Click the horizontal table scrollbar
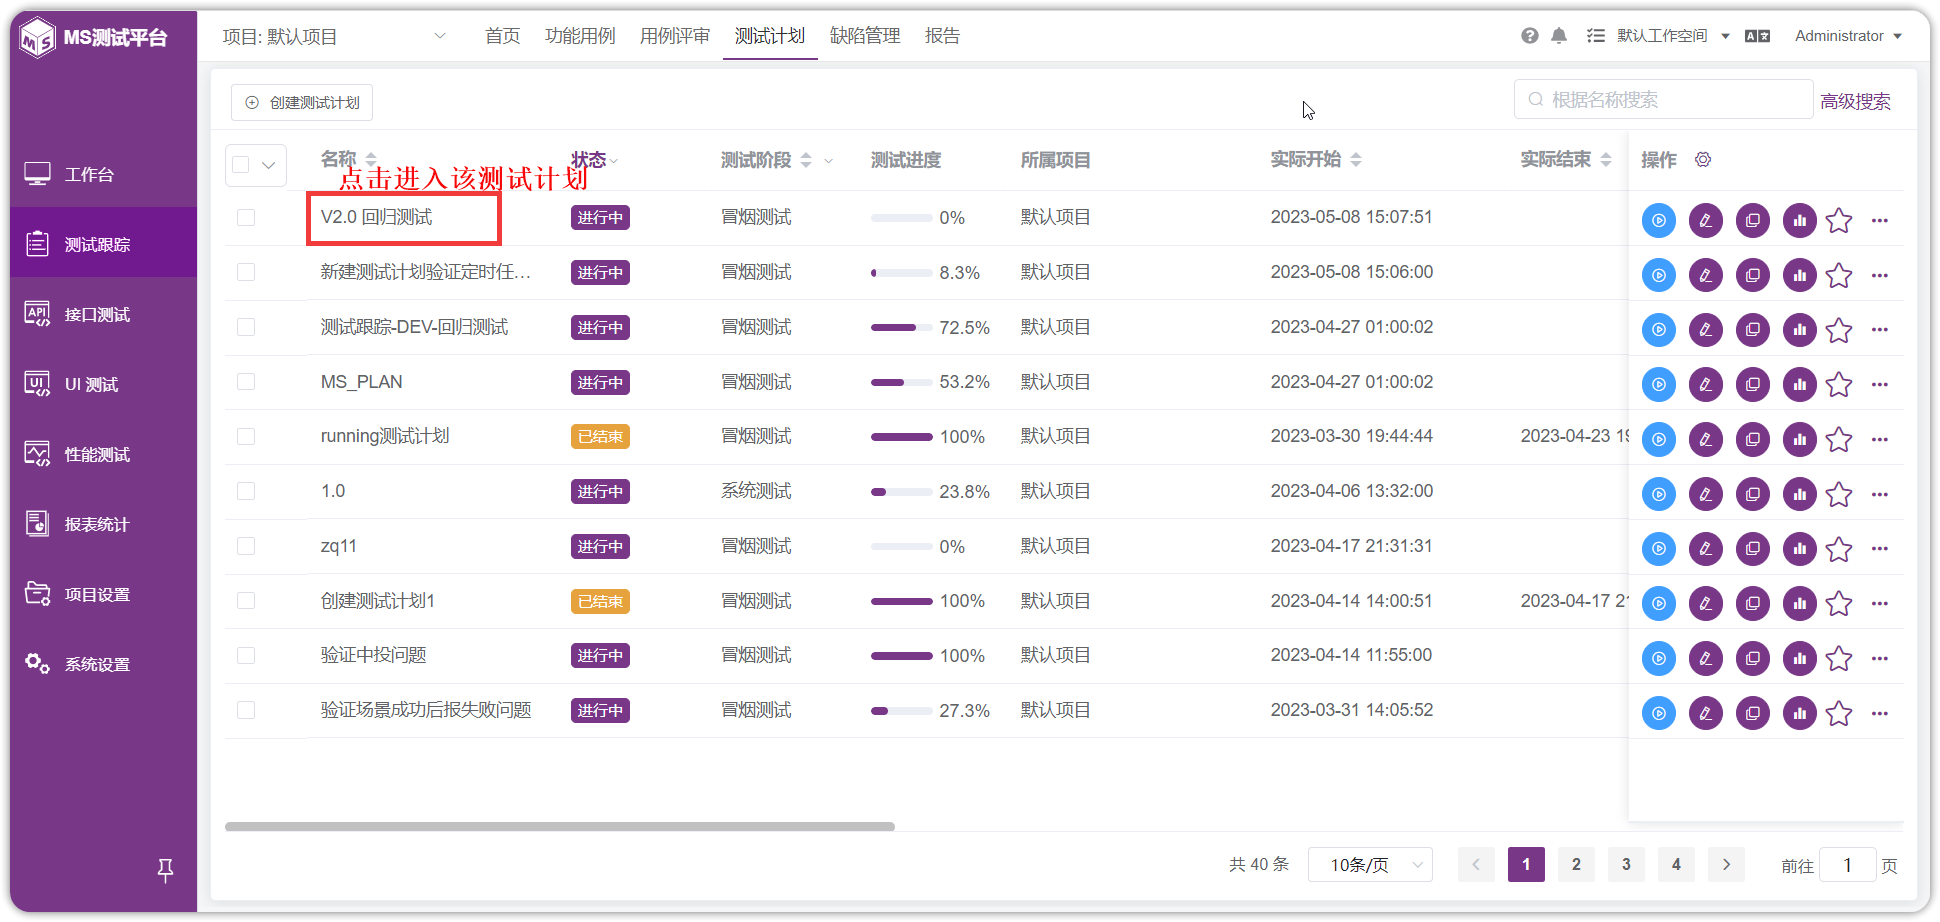 coord(560,827)
